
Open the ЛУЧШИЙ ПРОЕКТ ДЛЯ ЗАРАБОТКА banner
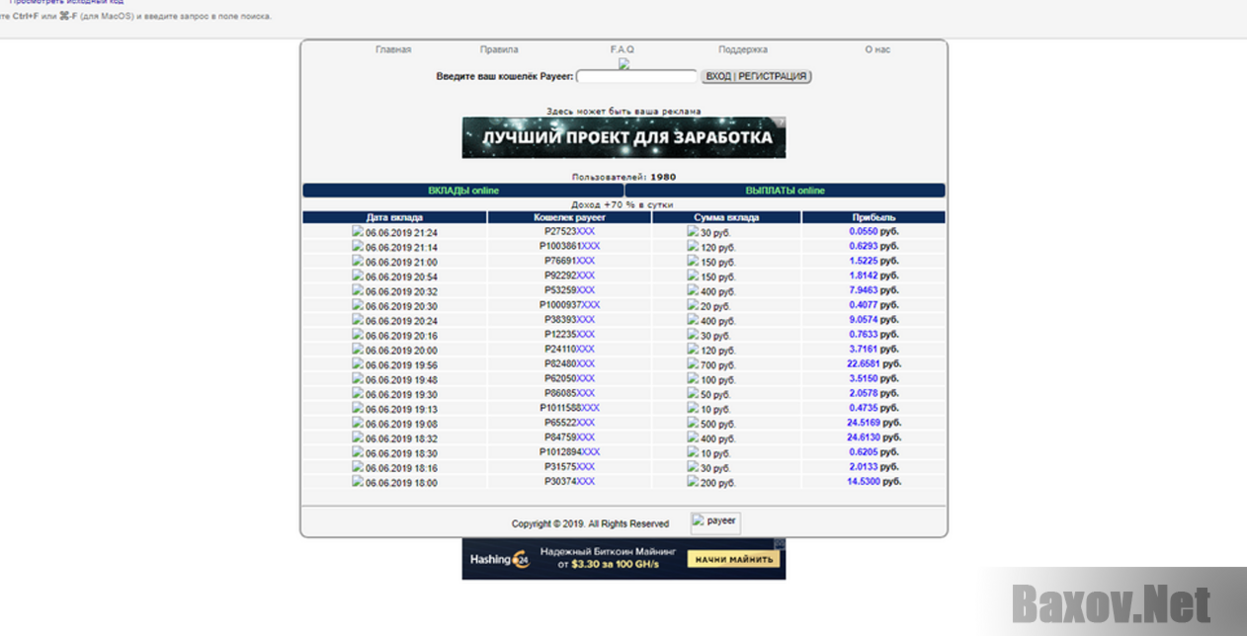pyautogui.click(x=624, y=137)
